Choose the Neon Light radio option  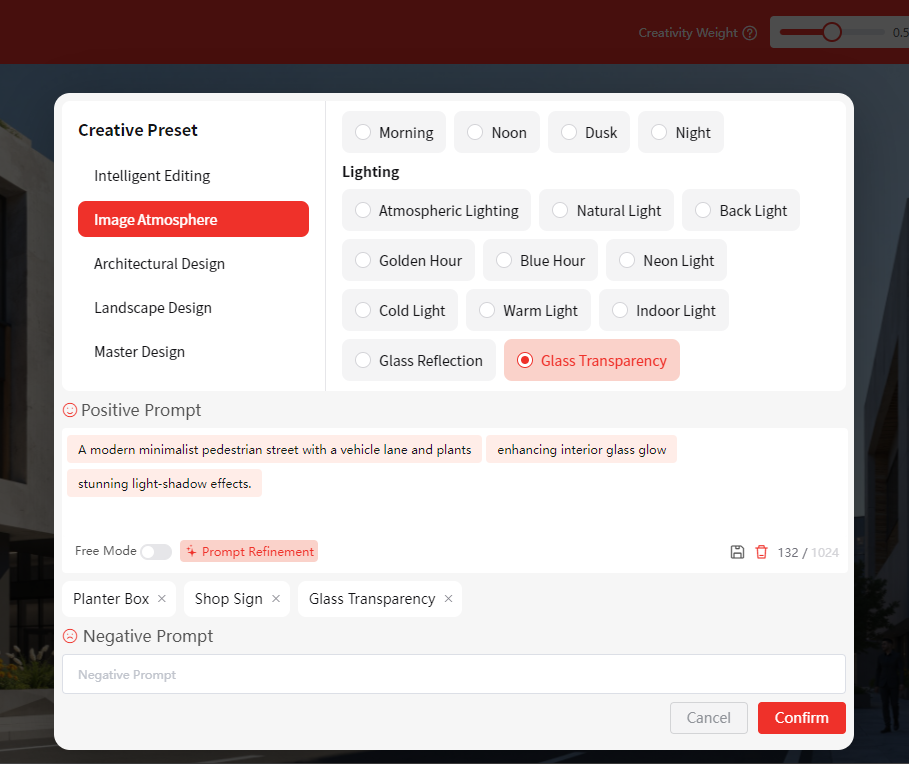coord(627,260)
